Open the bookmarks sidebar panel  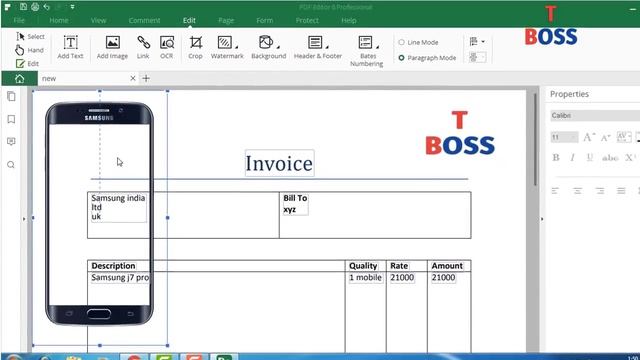tap(11, 119)
